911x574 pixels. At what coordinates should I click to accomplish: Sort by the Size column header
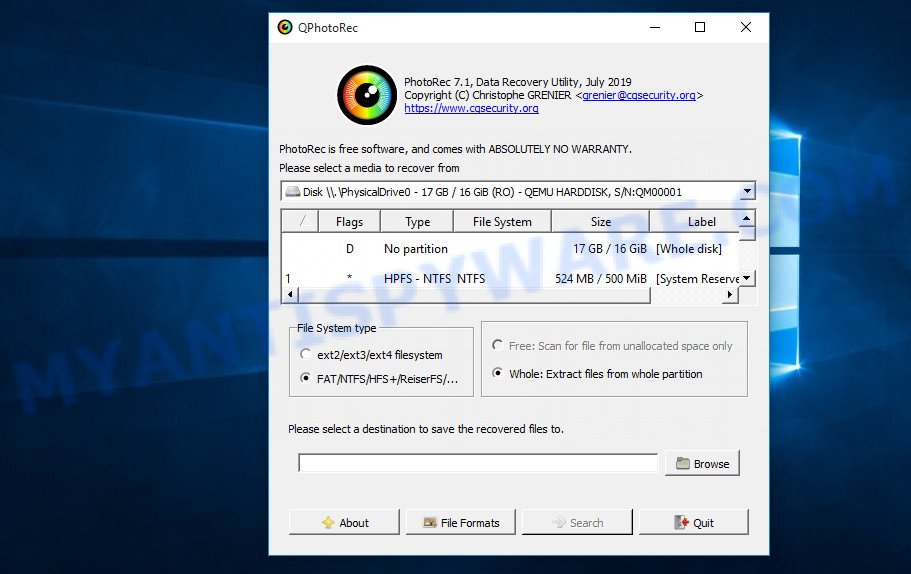click(x=600, y=222)
